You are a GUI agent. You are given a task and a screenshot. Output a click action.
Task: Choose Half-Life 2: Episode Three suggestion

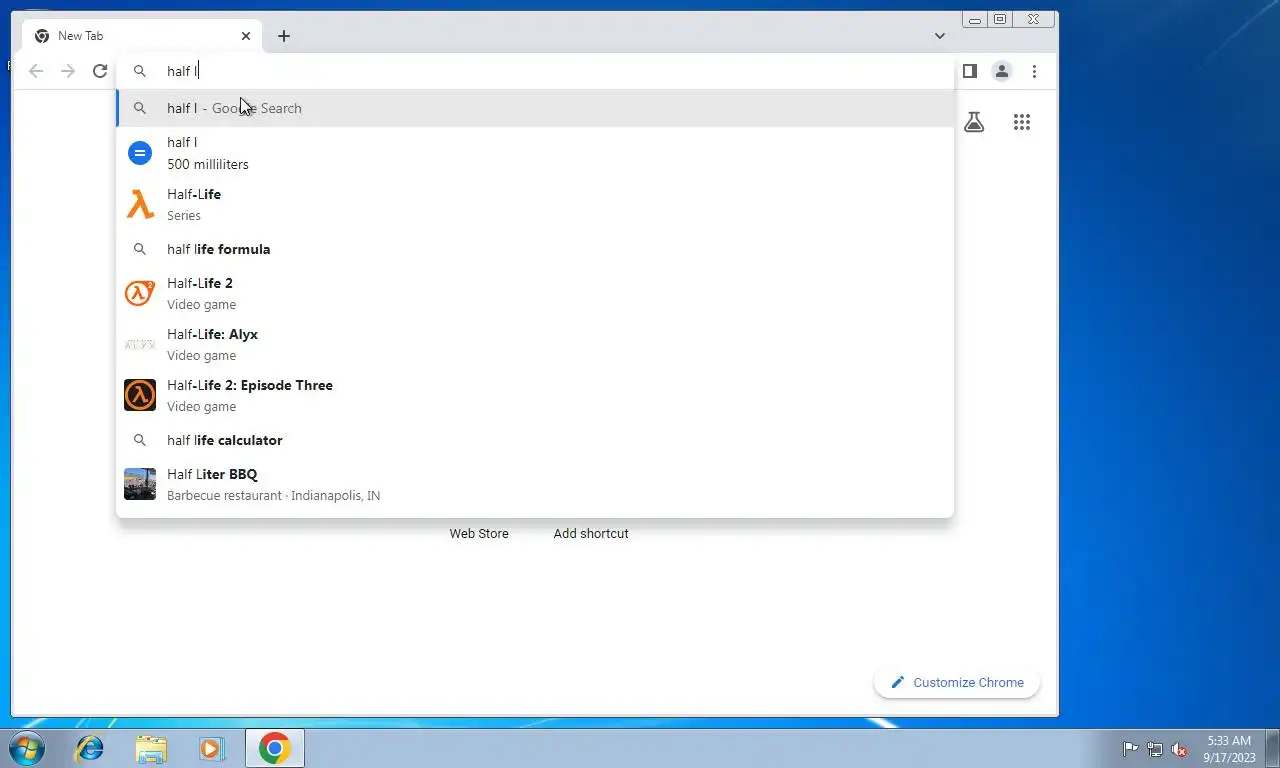[535, 395]
